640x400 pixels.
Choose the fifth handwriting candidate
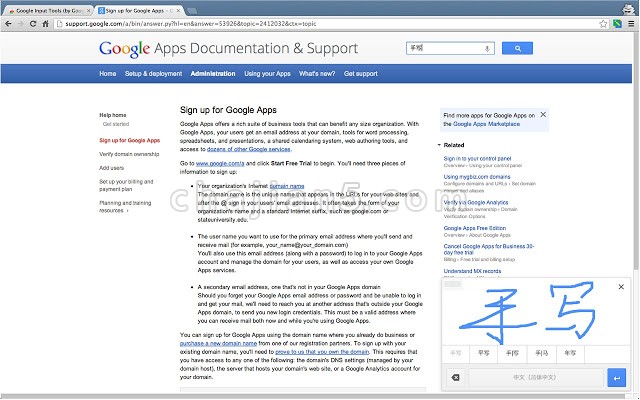(570, 353)
